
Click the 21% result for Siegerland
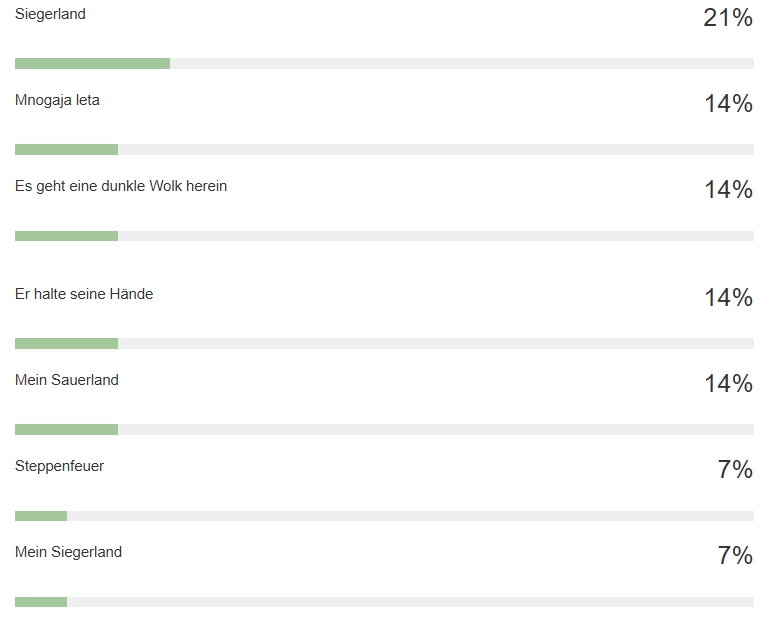pyautogui.click(x=728, y=18)
